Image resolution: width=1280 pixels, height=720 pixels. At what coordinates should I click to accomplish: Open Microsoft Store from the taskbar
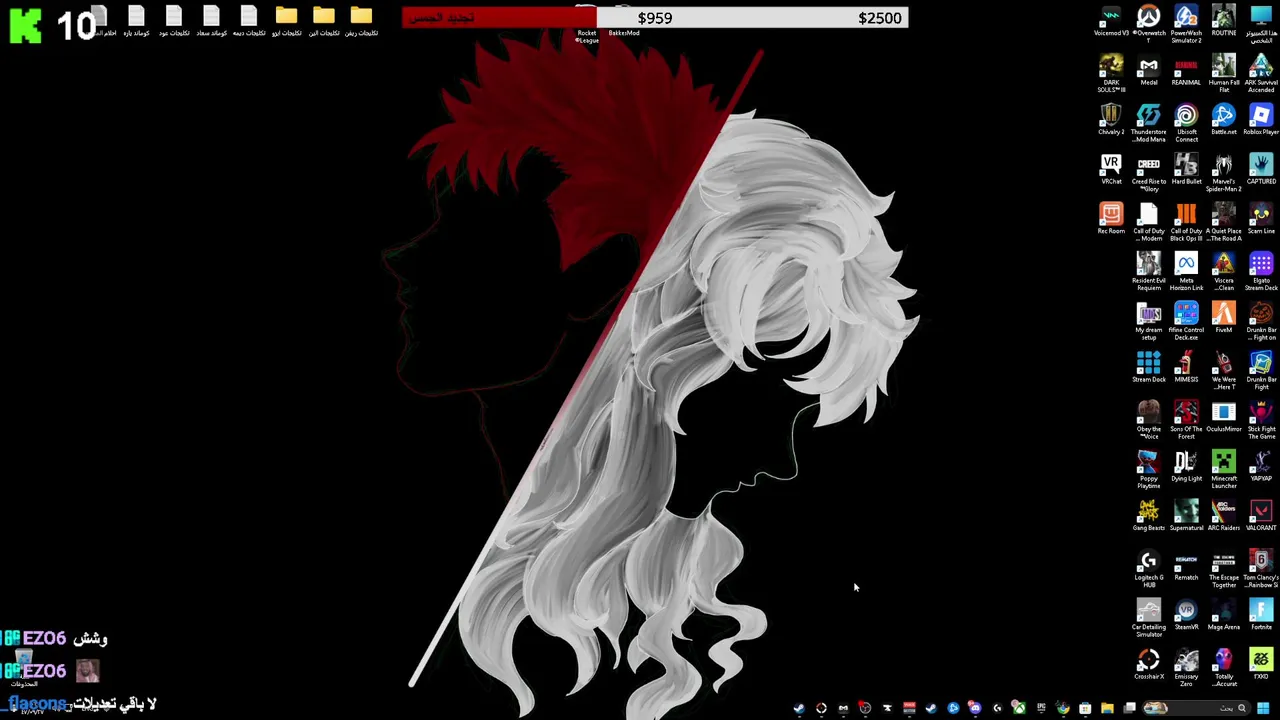pos(1085,708)
